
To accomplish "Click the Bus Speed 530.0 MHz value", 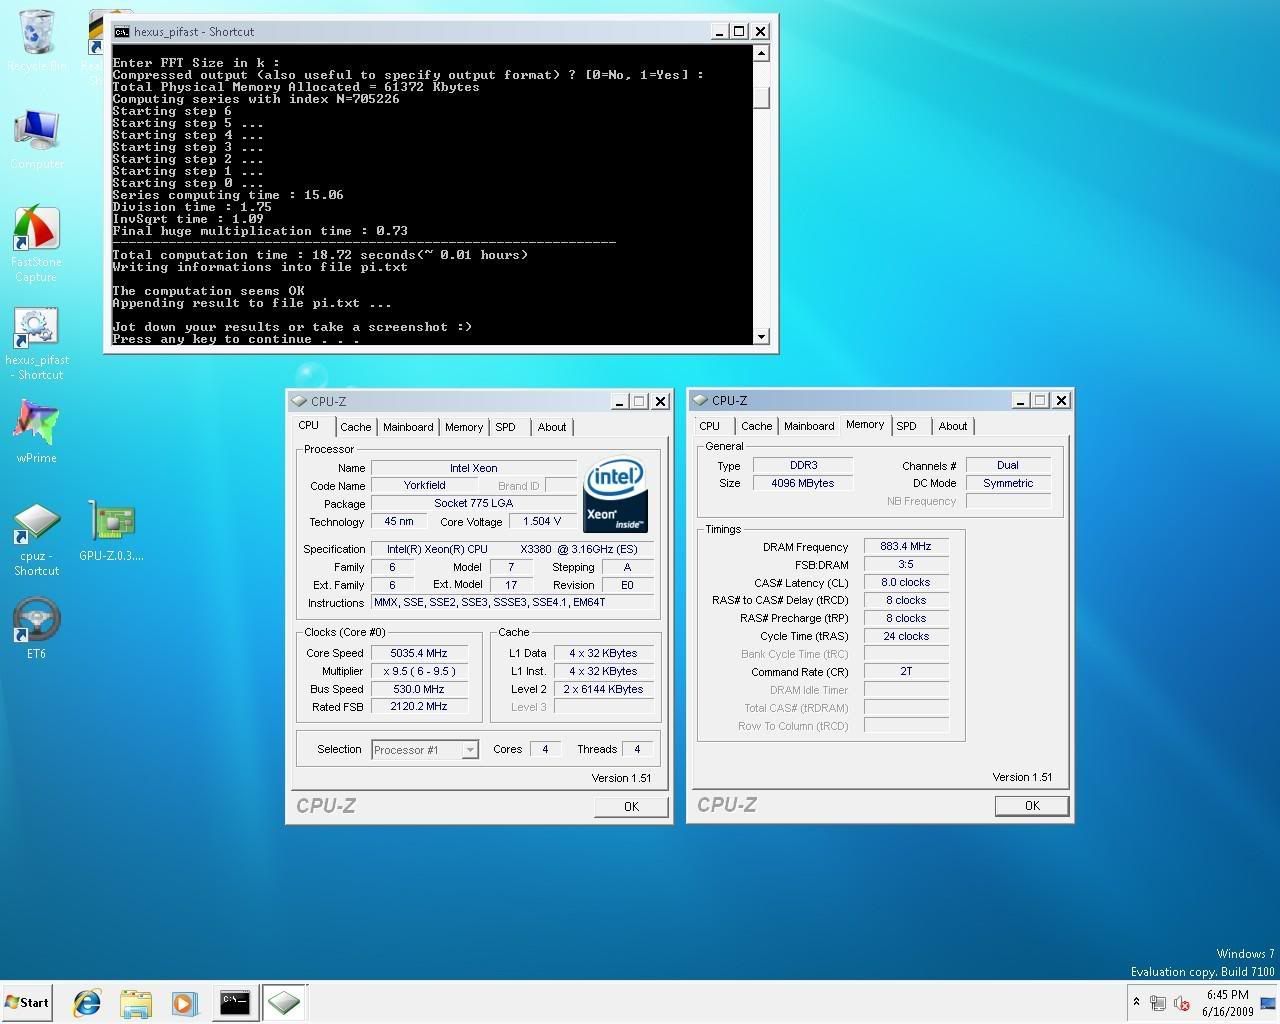I will pos(418,689).
